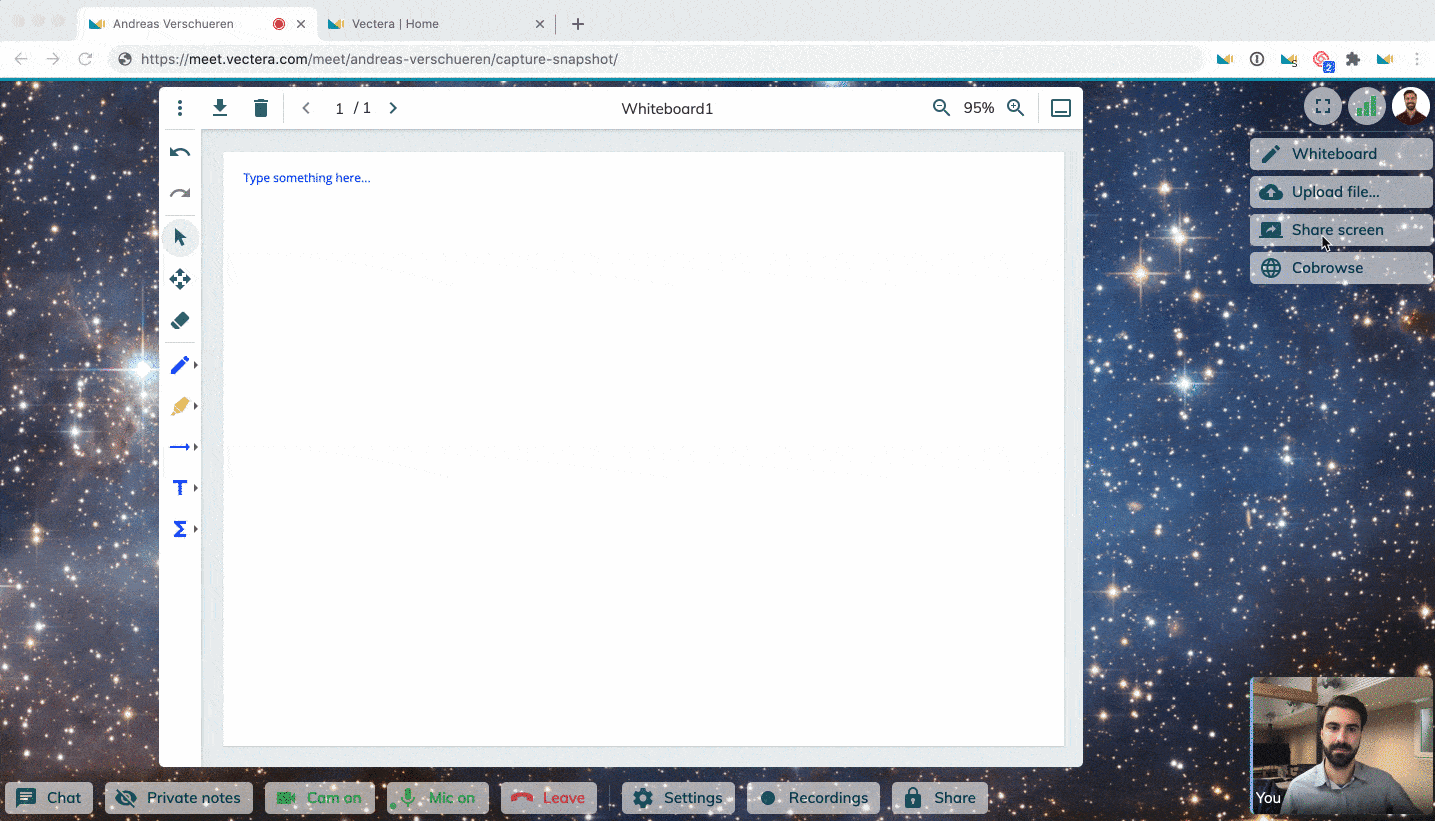This screenshot has height=821, width=1435.
Task: Toggle Private notes visibility
Action: click(179, 798)
